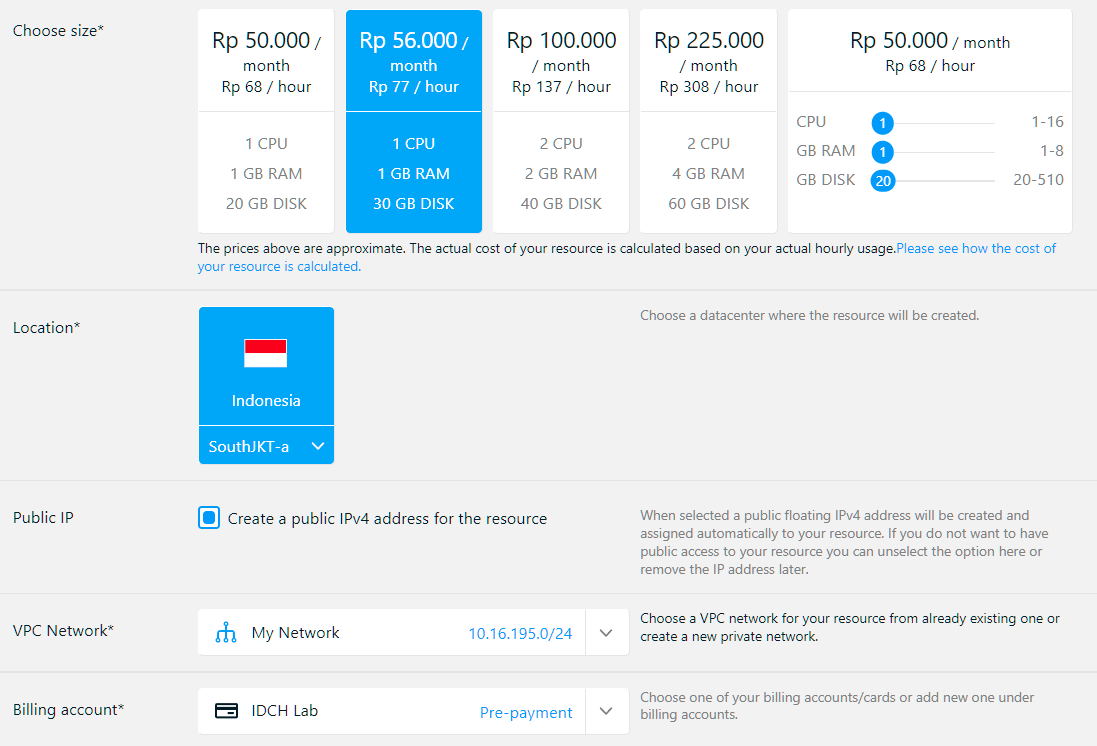Open the Billing account dropdown arrow
The image size is (1097, 746).
606,711
